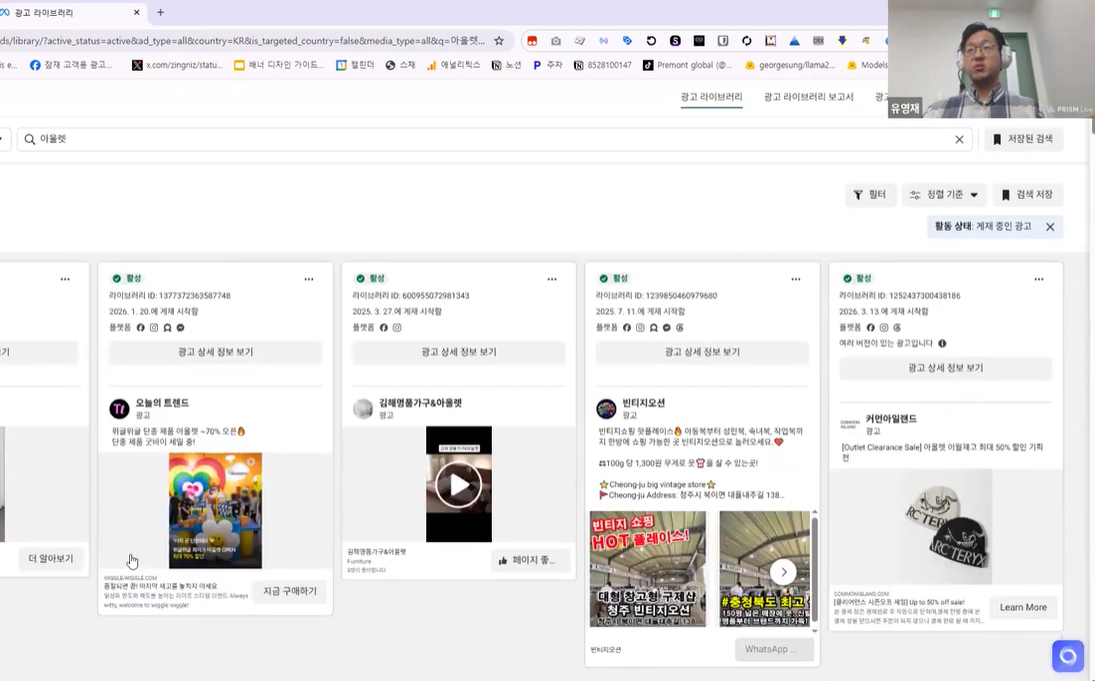Screen dimensions: 1095x681
Task: Play the 김해명품가구&아울렛 video
Action: tap(458, 484)
